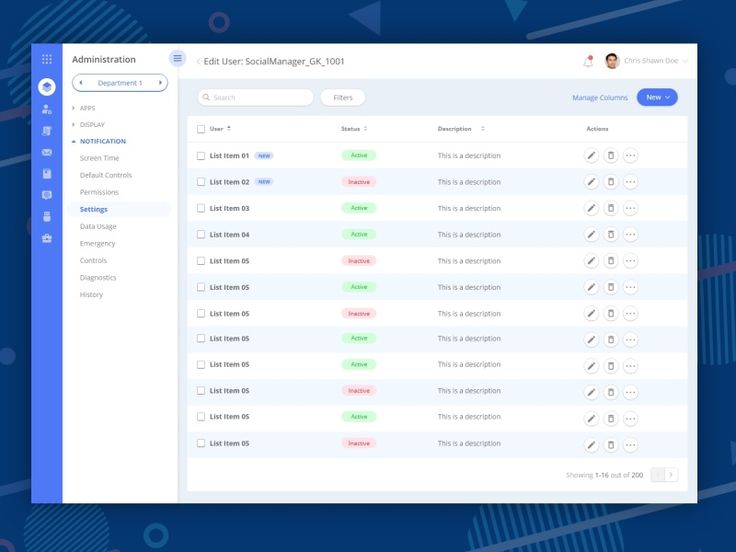Open more options for List Item 04
This screenshot has width=736, height=552.
point(630,234)
